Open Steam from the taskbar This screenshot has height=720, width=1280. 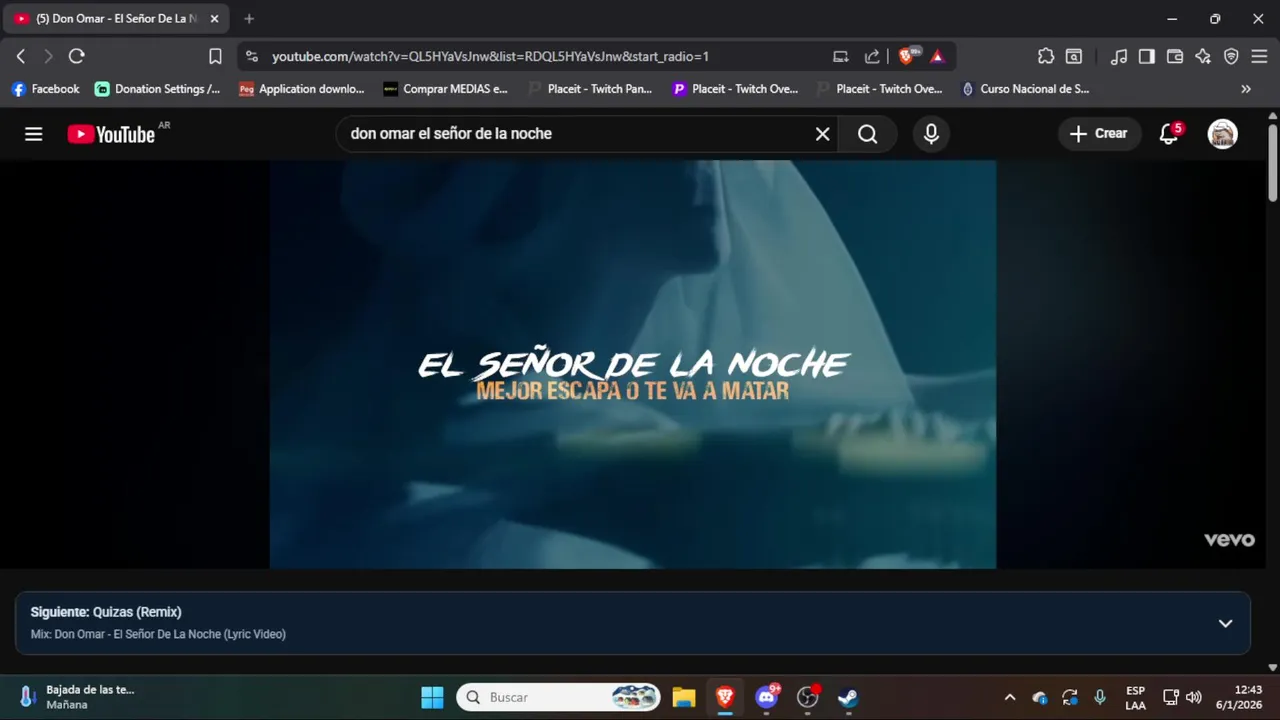[x=848, y=697]
